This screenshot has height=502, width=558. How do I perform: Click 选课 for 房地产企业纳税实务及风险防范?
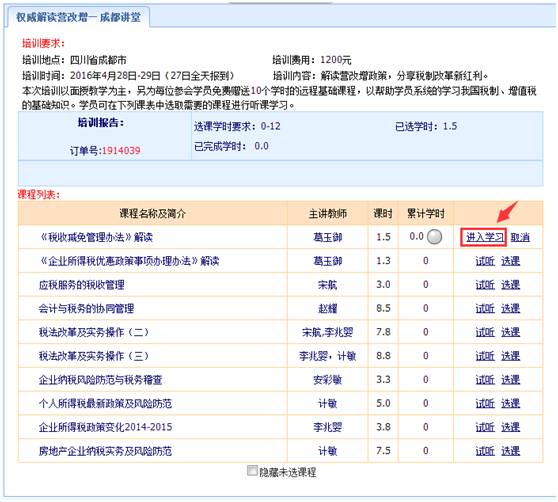point(511,451)
